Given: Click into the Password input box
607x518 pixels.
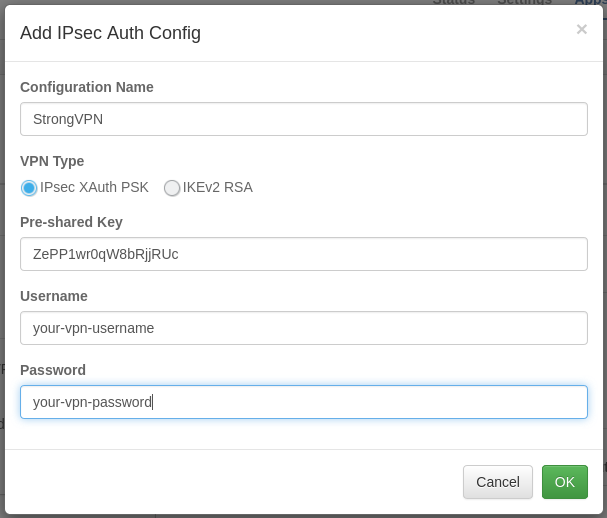Looking at the screenshot, I should (x=303, y=402).
